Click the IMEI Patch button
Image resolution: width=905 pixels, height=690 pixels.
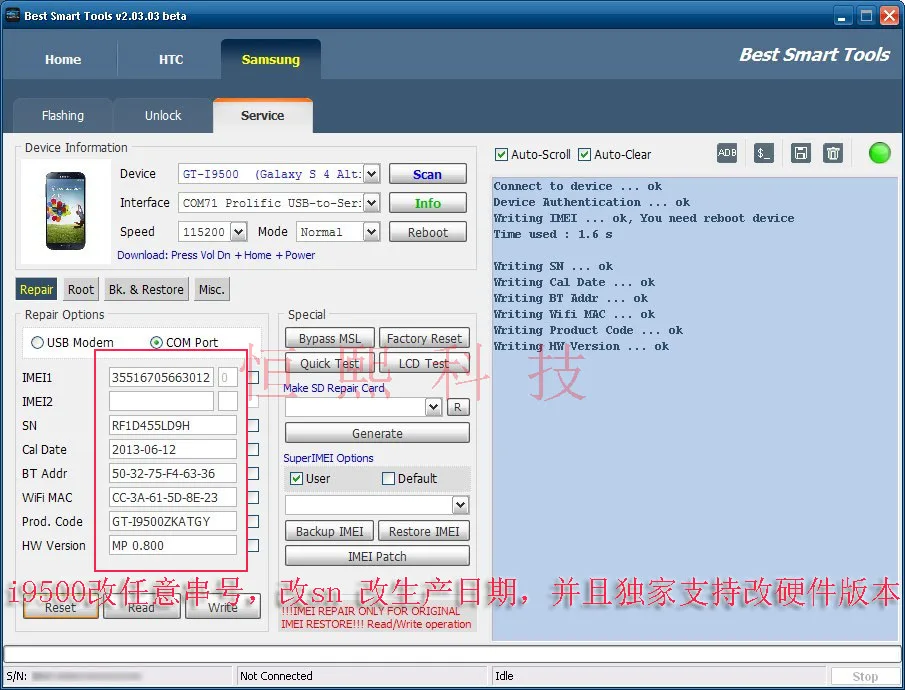[377, 556]
